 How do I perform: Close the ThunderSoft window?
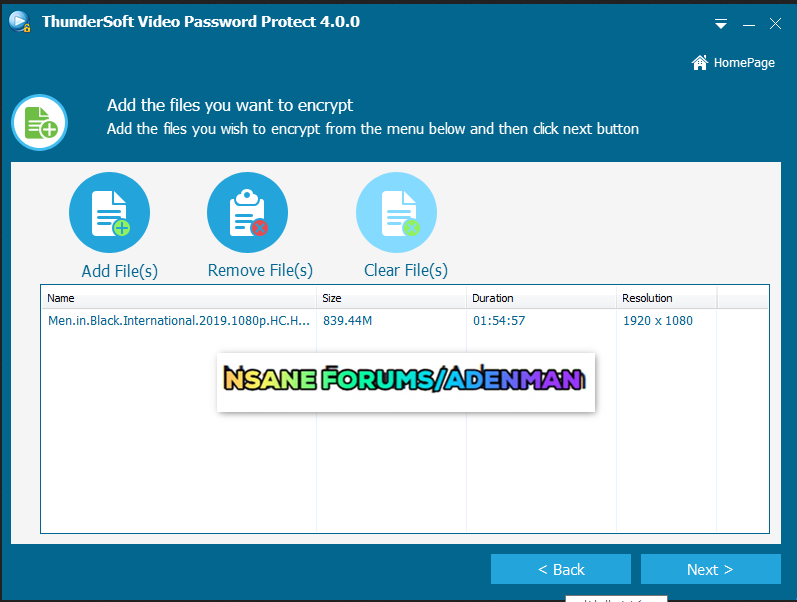[775, 24]
